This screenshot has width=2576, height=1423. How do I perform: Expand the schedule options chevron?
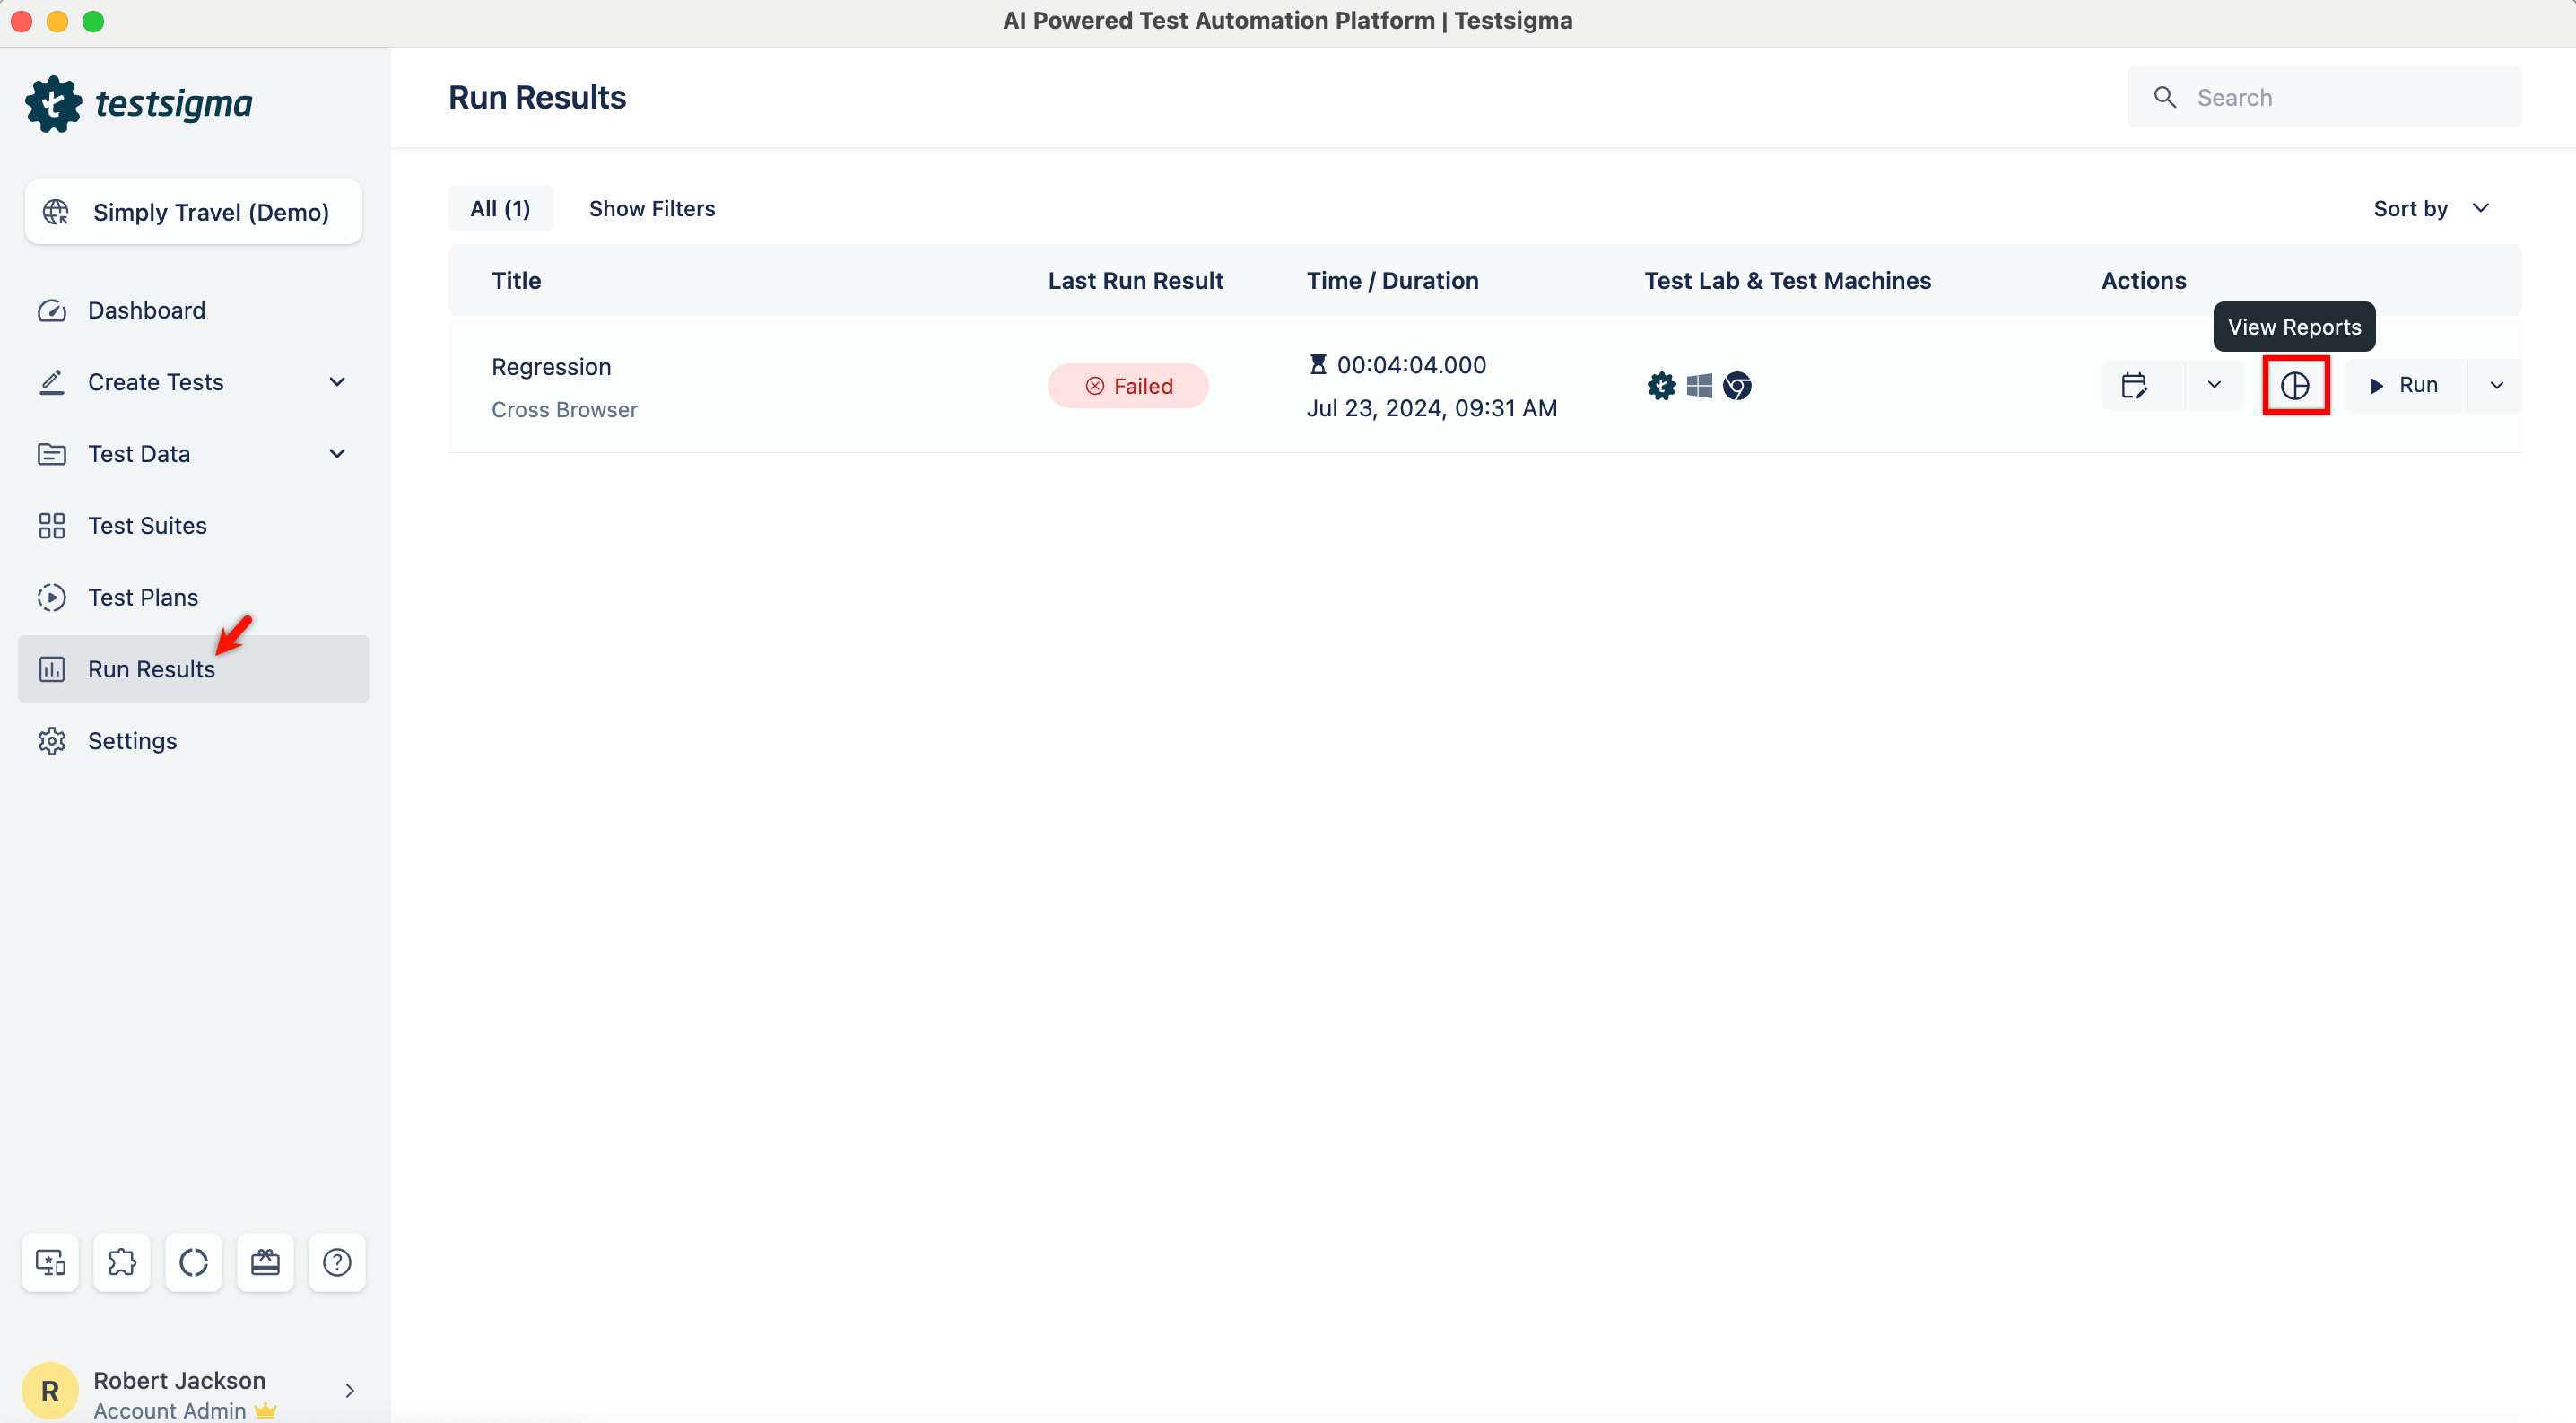click(x=2214, y=386)
